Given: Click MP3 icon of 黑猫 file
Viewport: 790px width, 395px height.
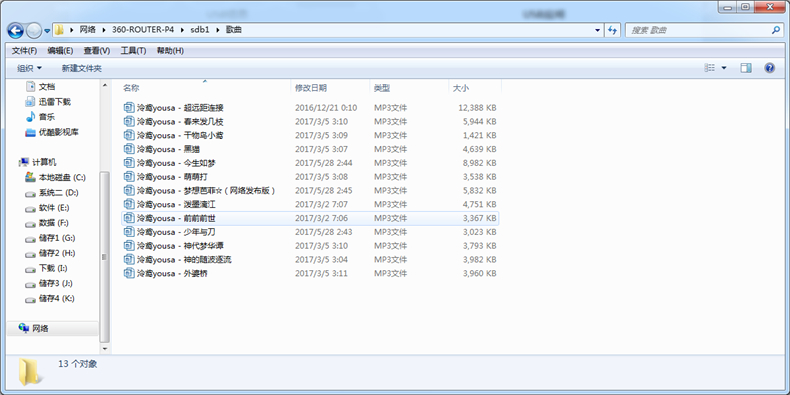Looking at the screenshot, I should [x=129, y=149].
